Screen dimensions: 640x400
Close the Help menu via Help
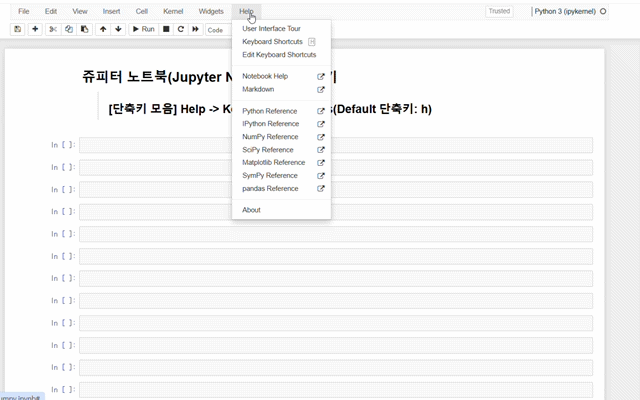pos(246,11)
